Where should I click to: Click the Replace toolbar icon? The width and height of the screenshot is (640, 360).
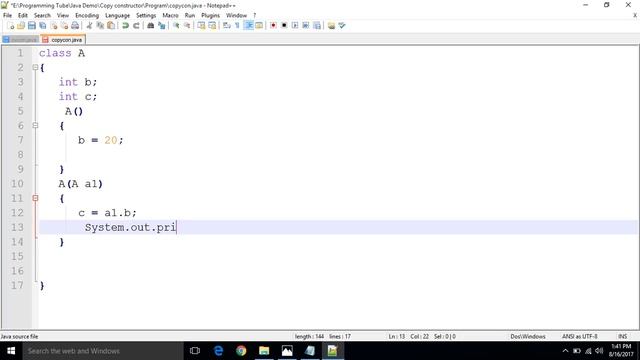pos(162,26)
